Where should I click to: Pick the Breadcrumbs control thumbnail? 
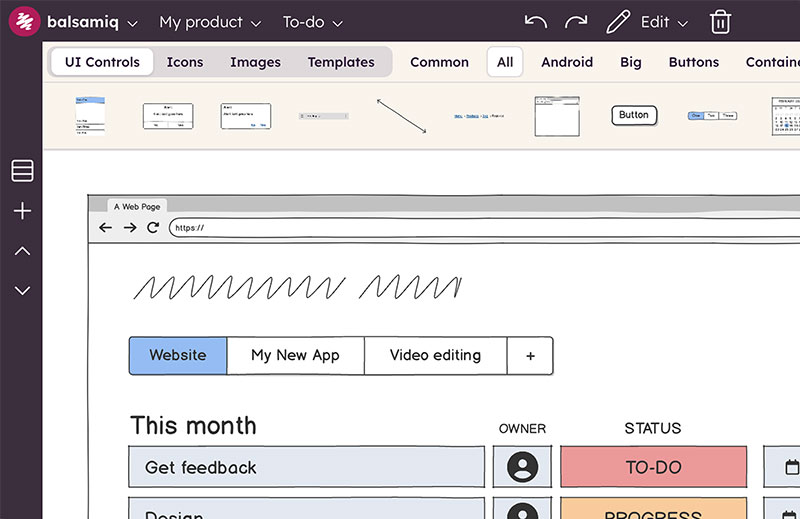(x=479, y=116)
